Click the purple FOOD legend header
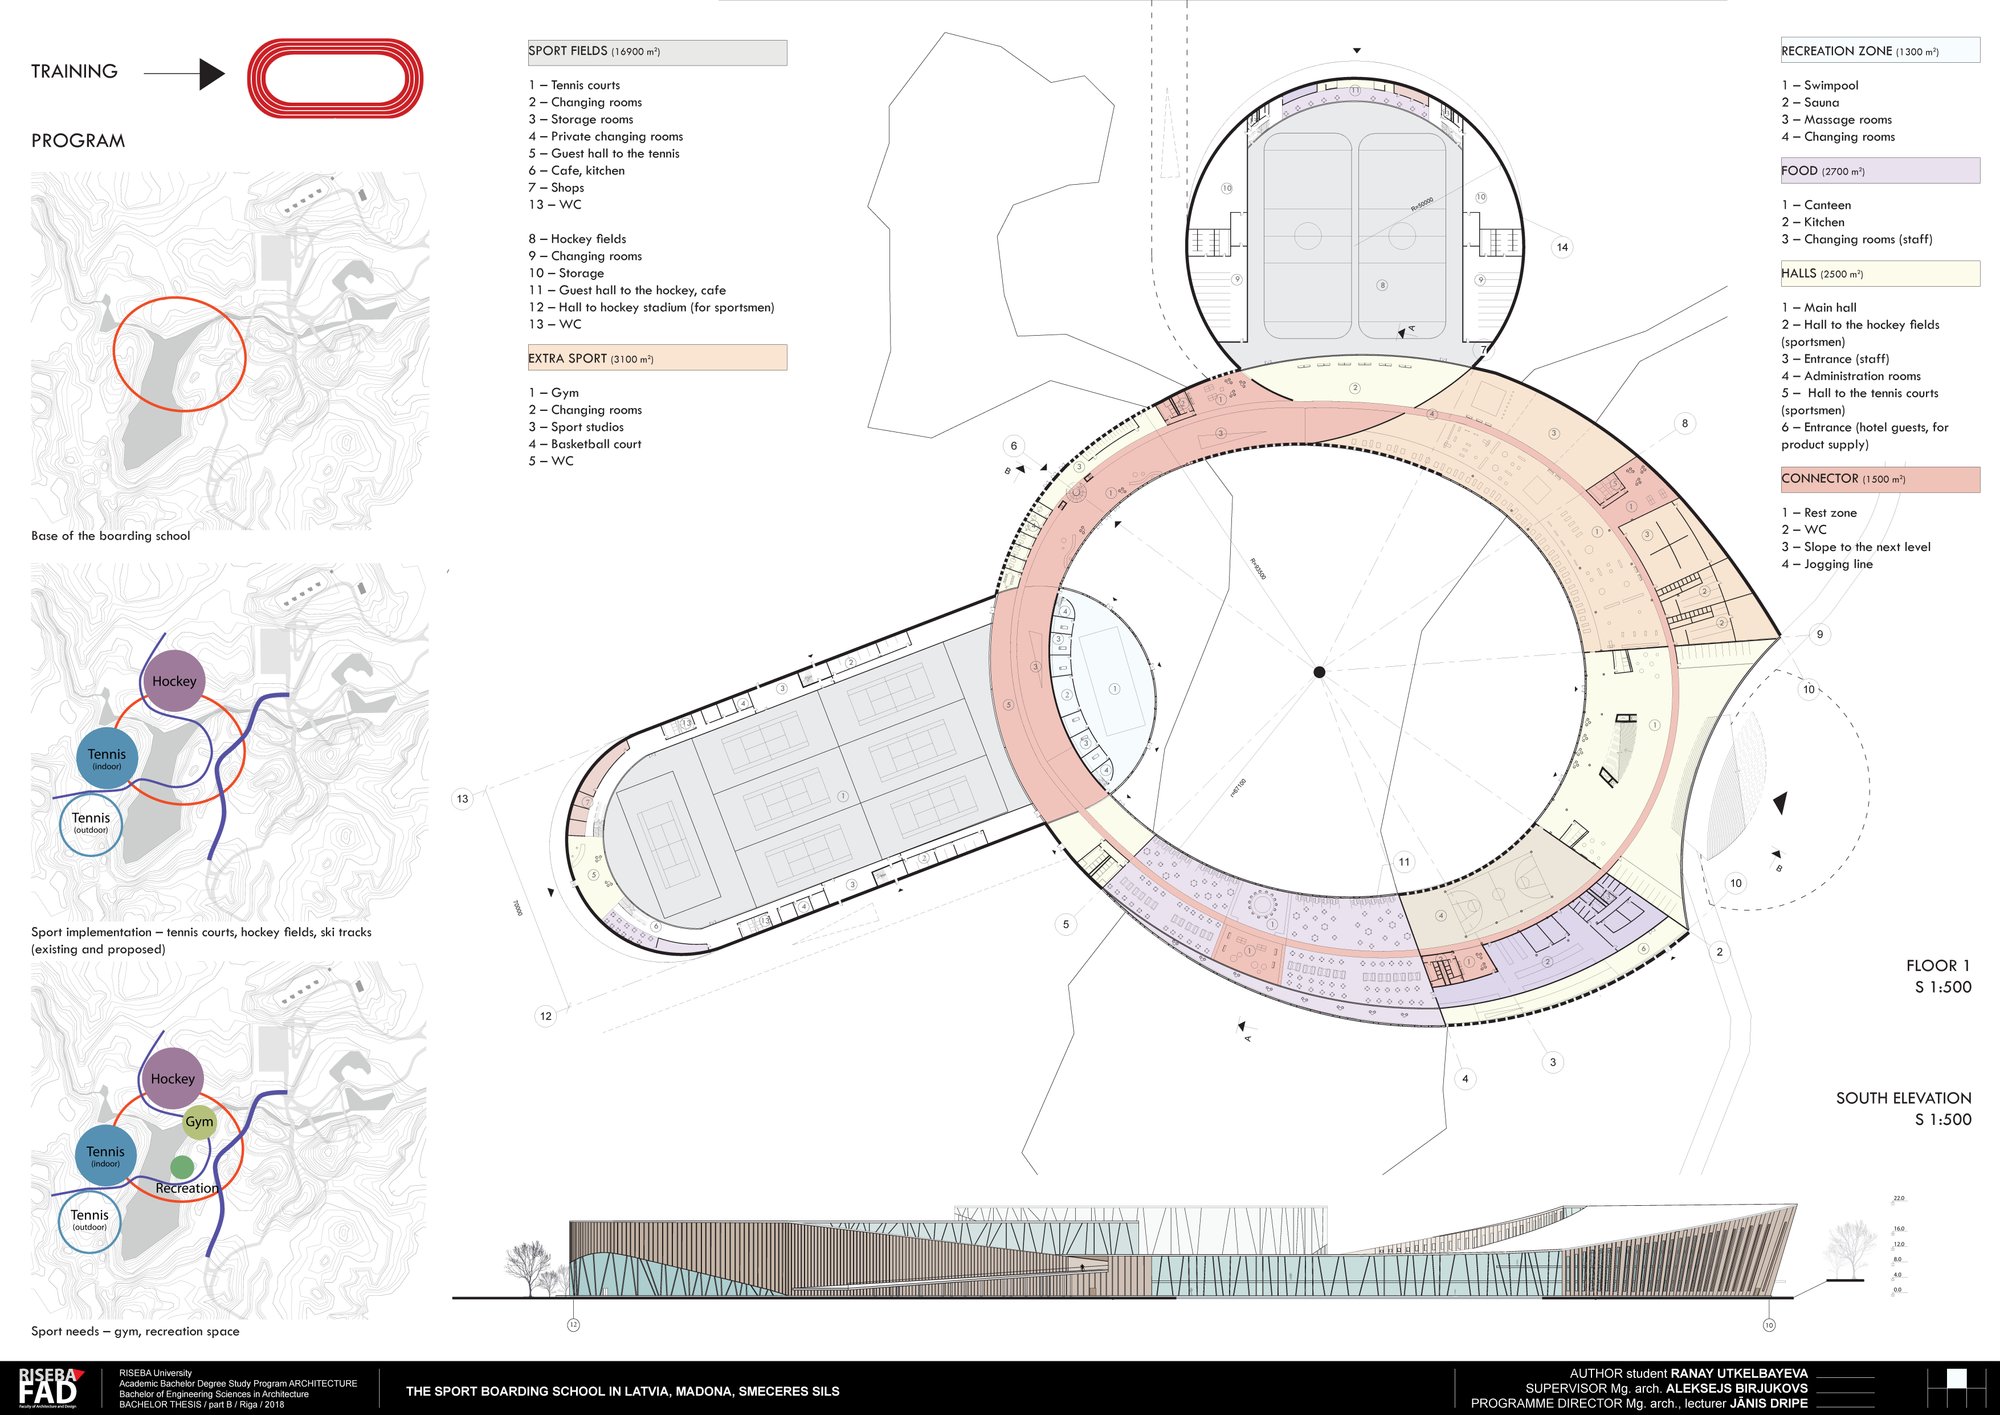Image resolution: width=2000 pixels, height=1415 pixels. pos(1880,171)
